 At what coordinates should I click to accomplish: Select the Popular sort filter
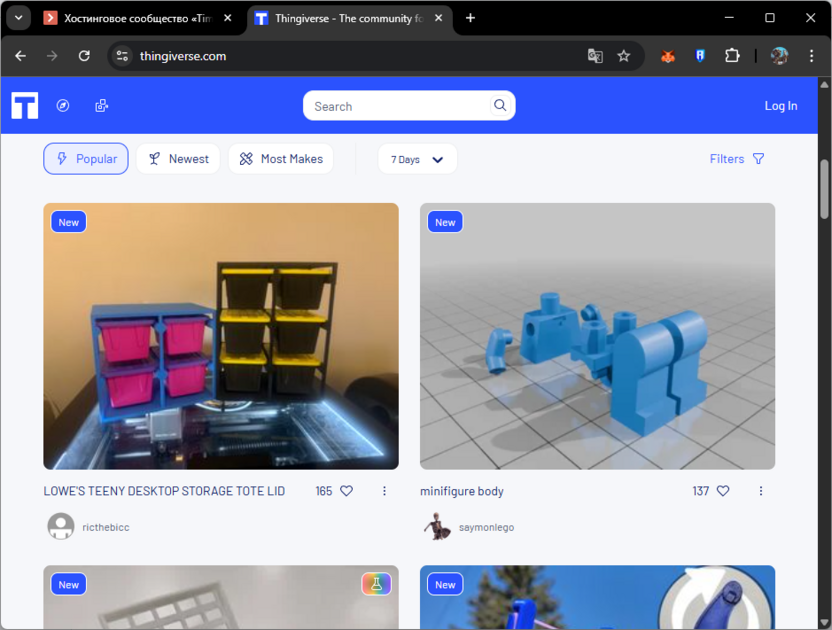tap(86, 159)
